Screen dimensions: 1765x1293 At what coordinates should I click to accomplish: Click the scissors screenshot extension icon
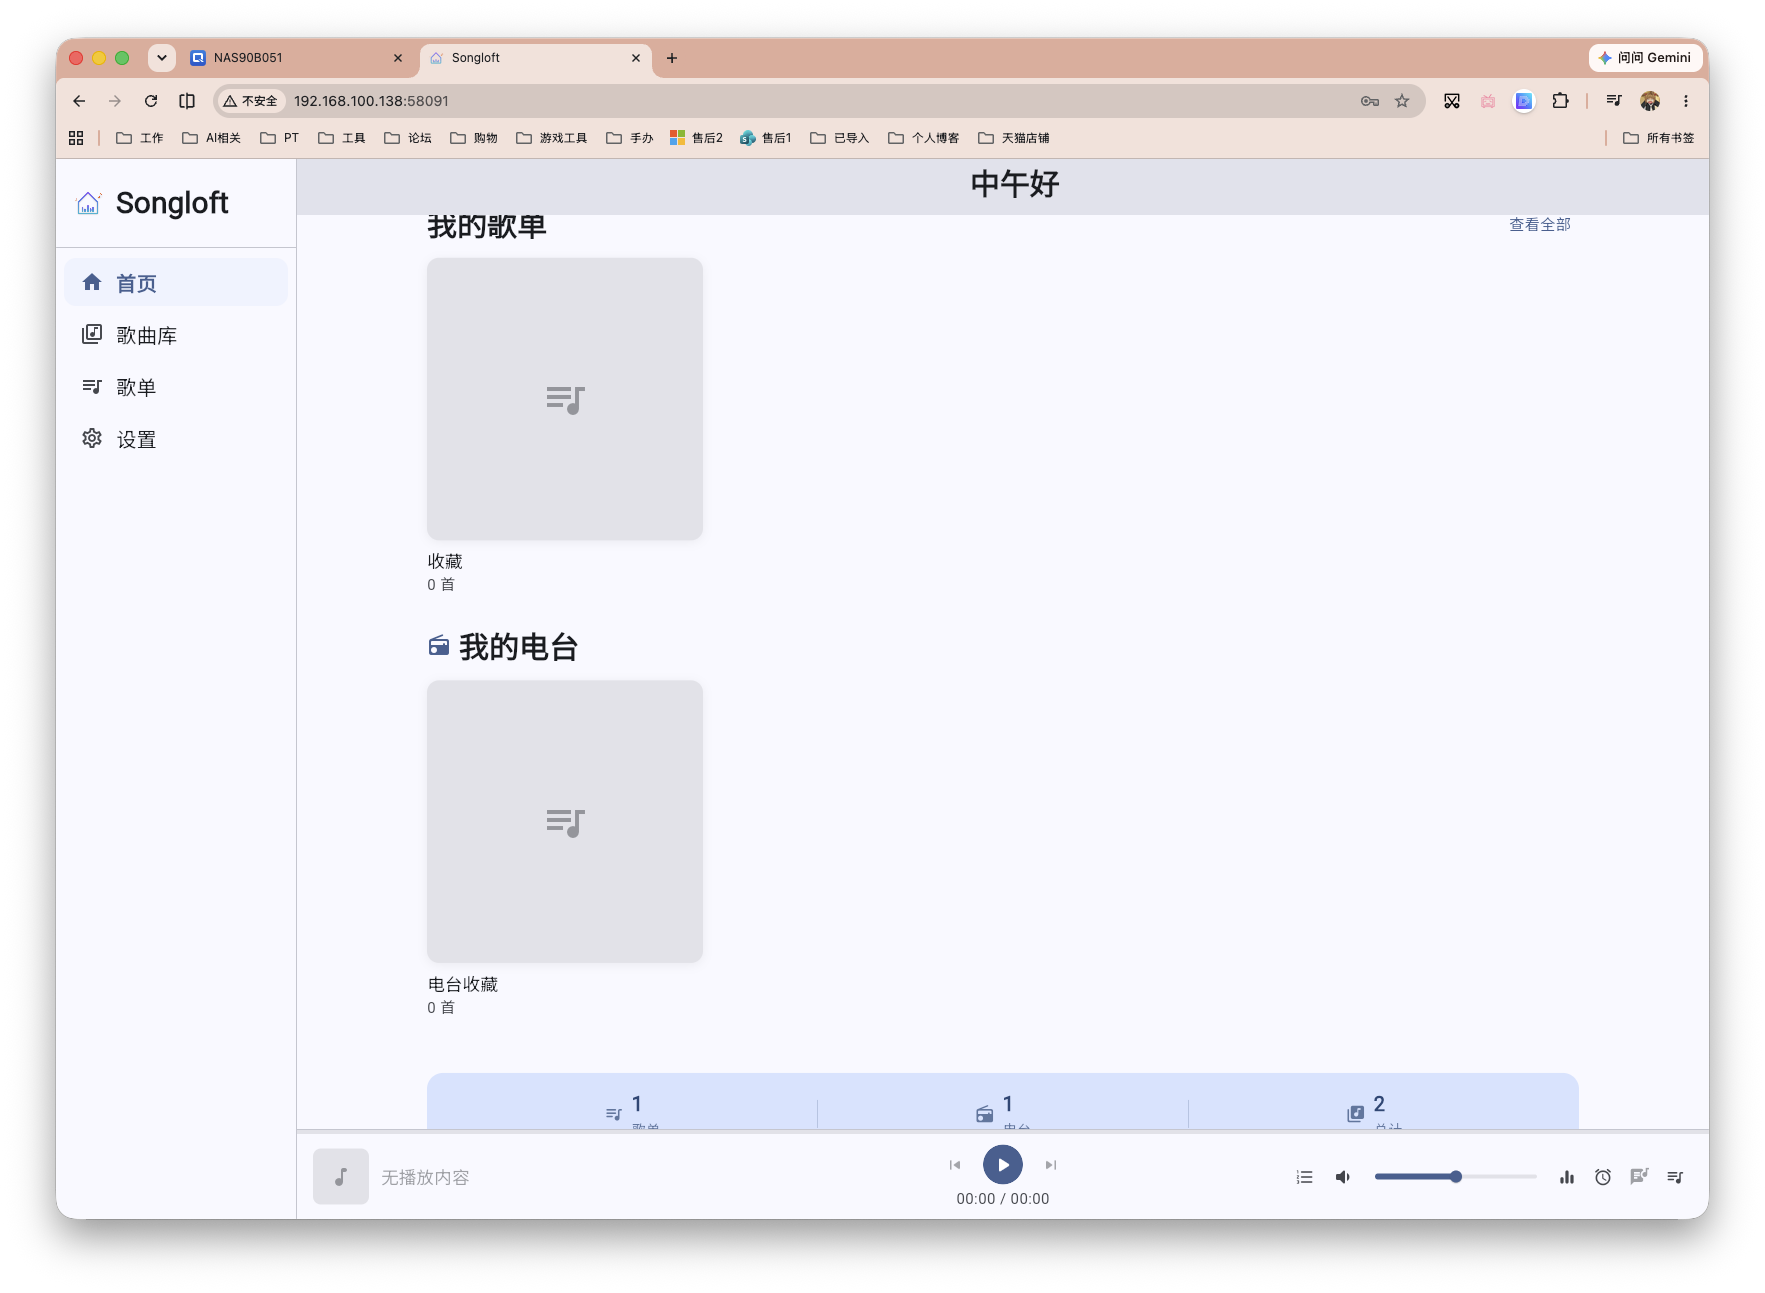coord(1452,101)
